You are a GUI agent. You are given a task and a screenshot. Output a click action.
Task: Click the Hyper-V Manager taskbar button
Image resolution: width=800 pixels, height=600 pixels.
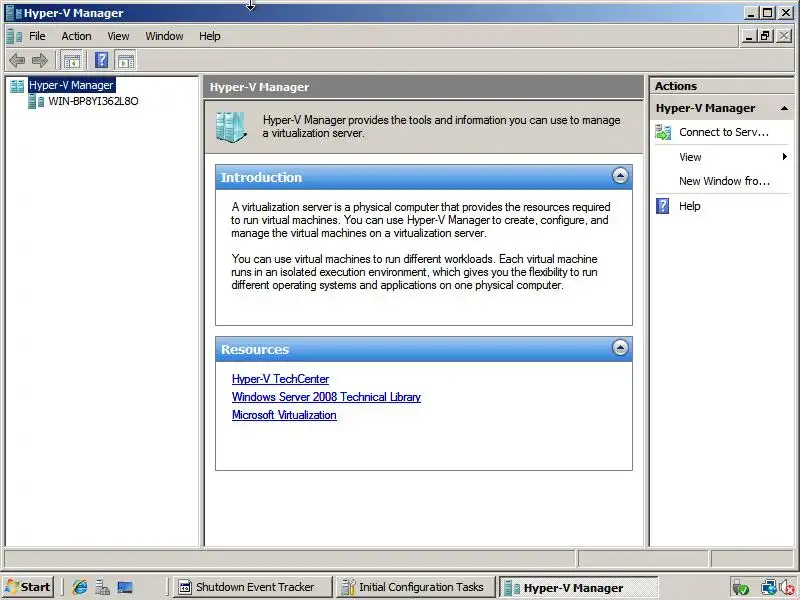click(x=578, y=588)
